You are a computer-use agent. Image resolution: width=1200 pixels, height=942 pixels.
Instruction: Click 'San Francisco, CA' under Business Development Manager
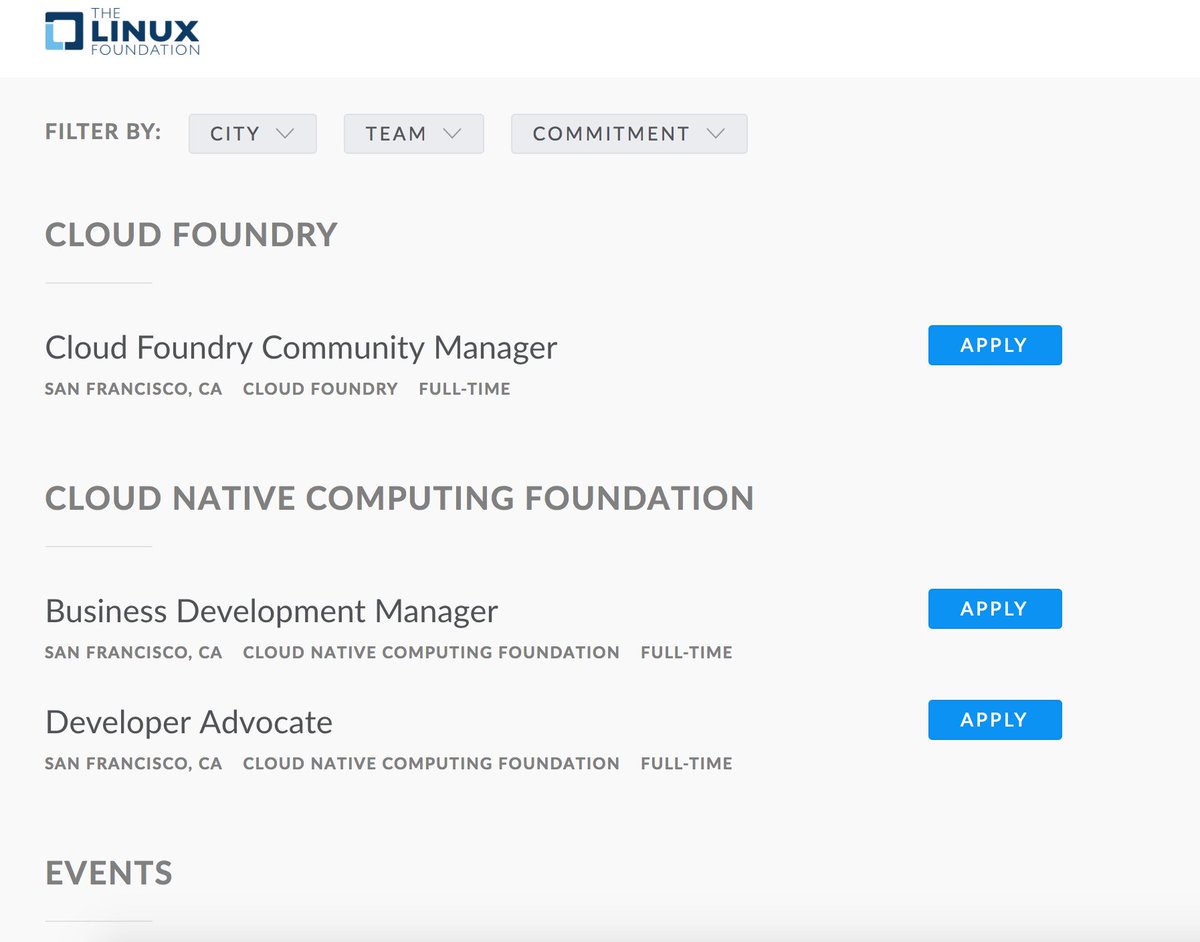click(x=134, y=653)
